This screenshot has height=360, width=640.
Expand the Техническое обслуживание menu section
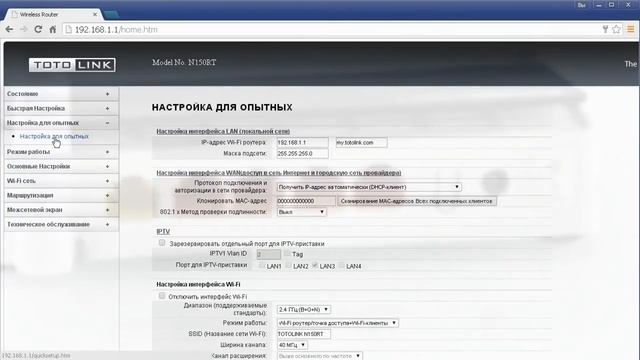point(61,224)
